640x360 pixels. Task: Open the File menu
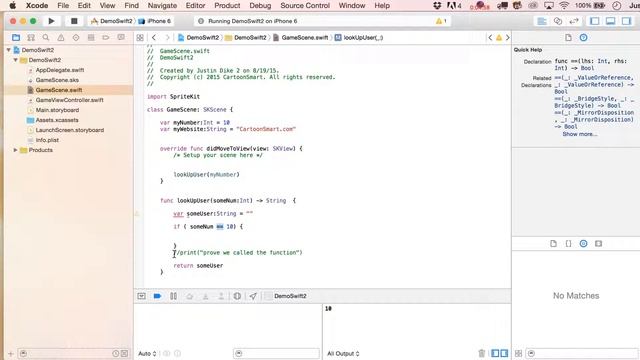63,6
